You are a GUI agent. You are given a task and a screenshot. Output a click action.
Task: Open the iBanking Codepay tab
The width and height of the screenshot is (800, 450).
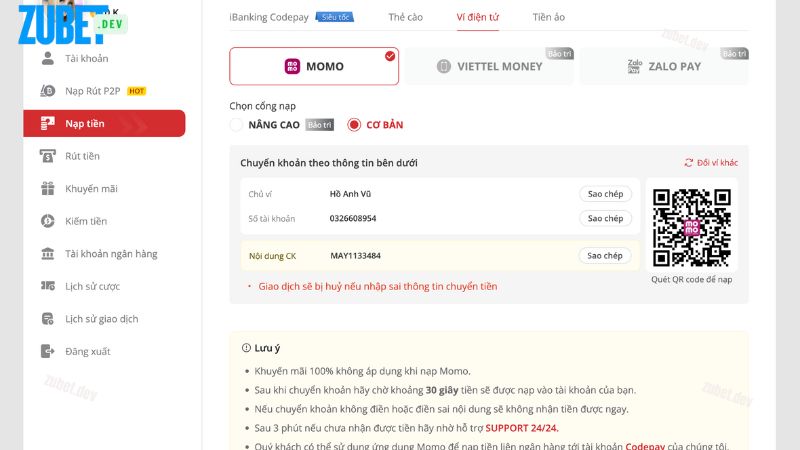pos(269,17)
